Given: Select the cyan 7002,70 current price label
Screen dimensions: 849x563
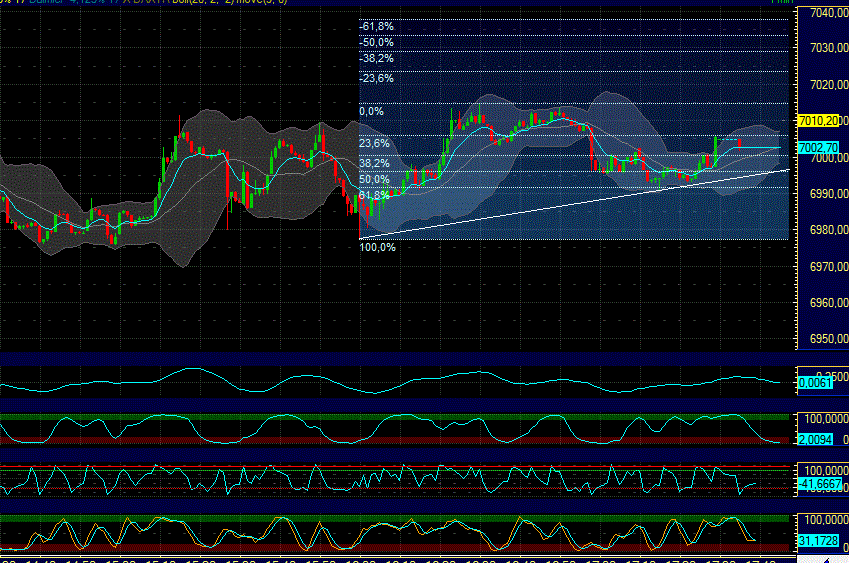Looking at the screenshot, I should pos(818,147).
